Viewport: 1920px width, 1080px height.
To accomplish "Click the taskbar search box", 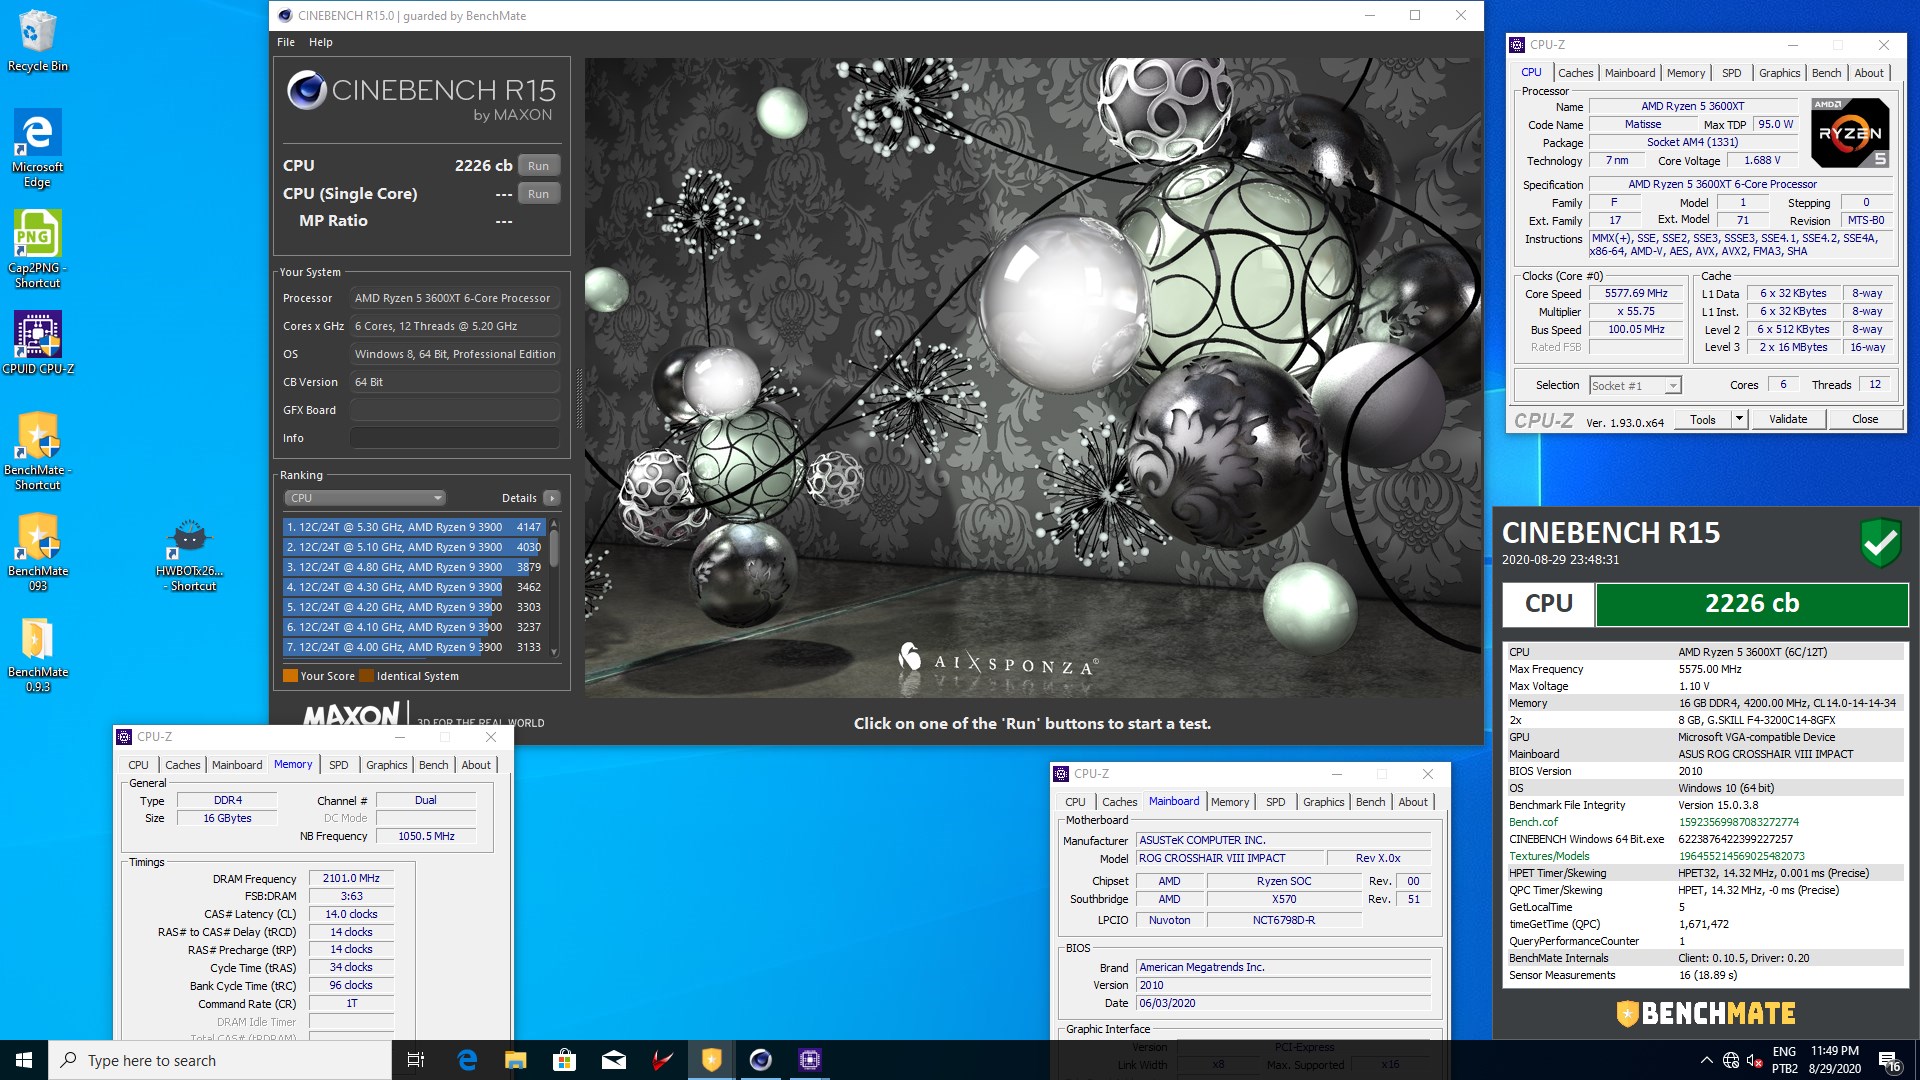I will tap(220, 1060).
